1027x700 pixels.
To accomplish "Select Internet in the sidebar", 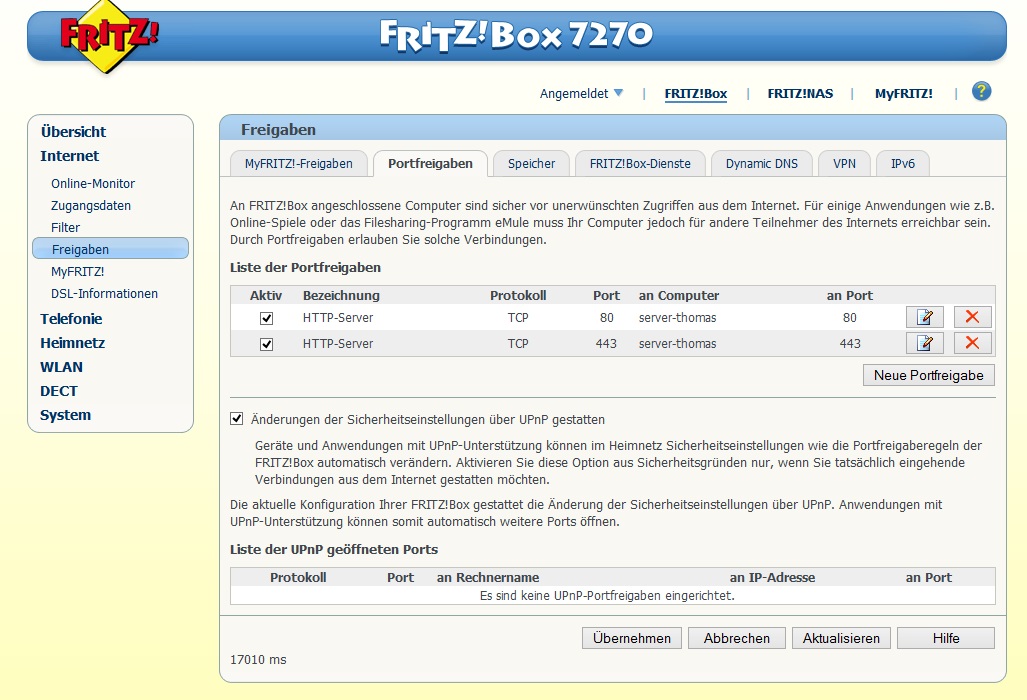I will pos(69,156).
